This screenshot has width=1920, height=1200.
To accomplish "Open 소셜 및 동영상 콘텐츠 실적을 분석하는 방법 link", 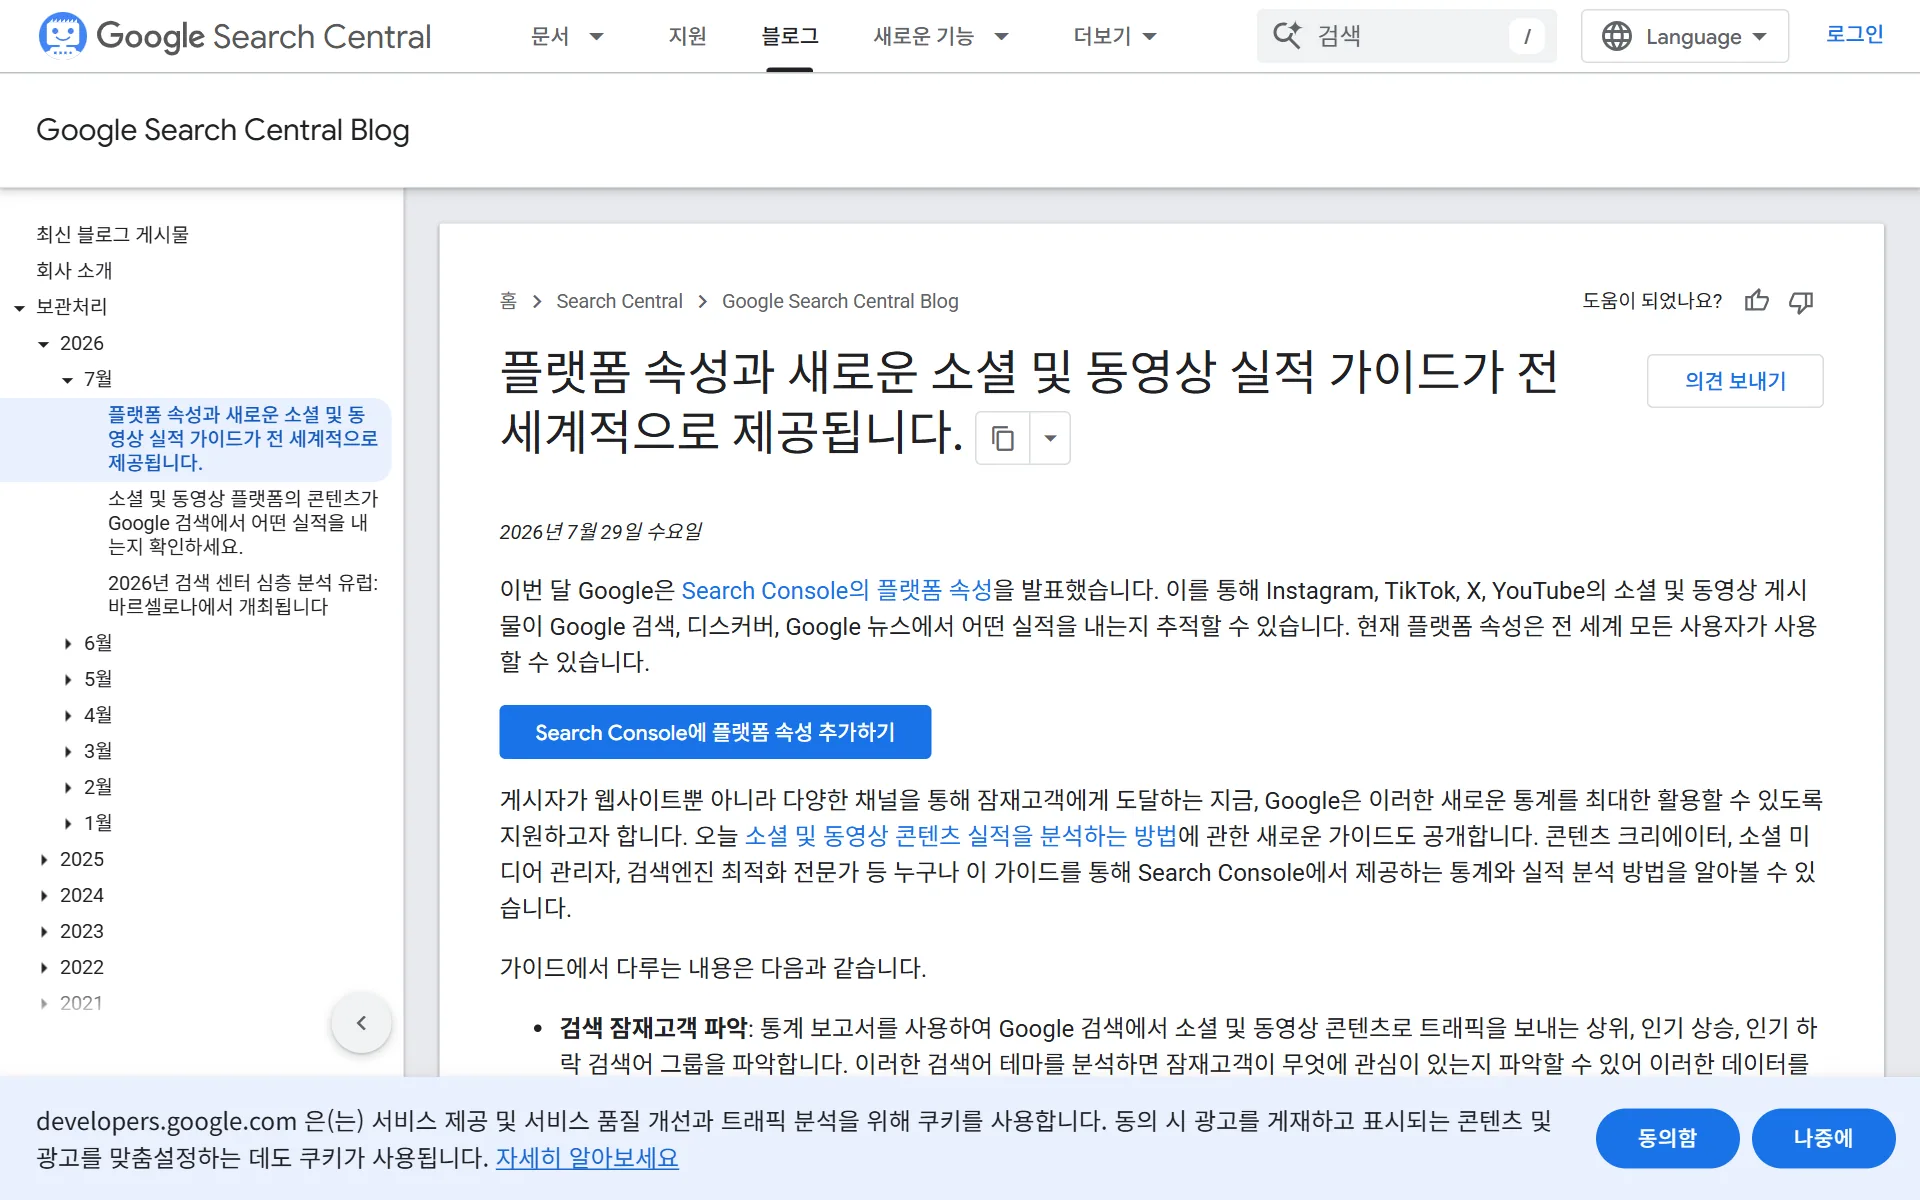I will (x=961, y=835).
